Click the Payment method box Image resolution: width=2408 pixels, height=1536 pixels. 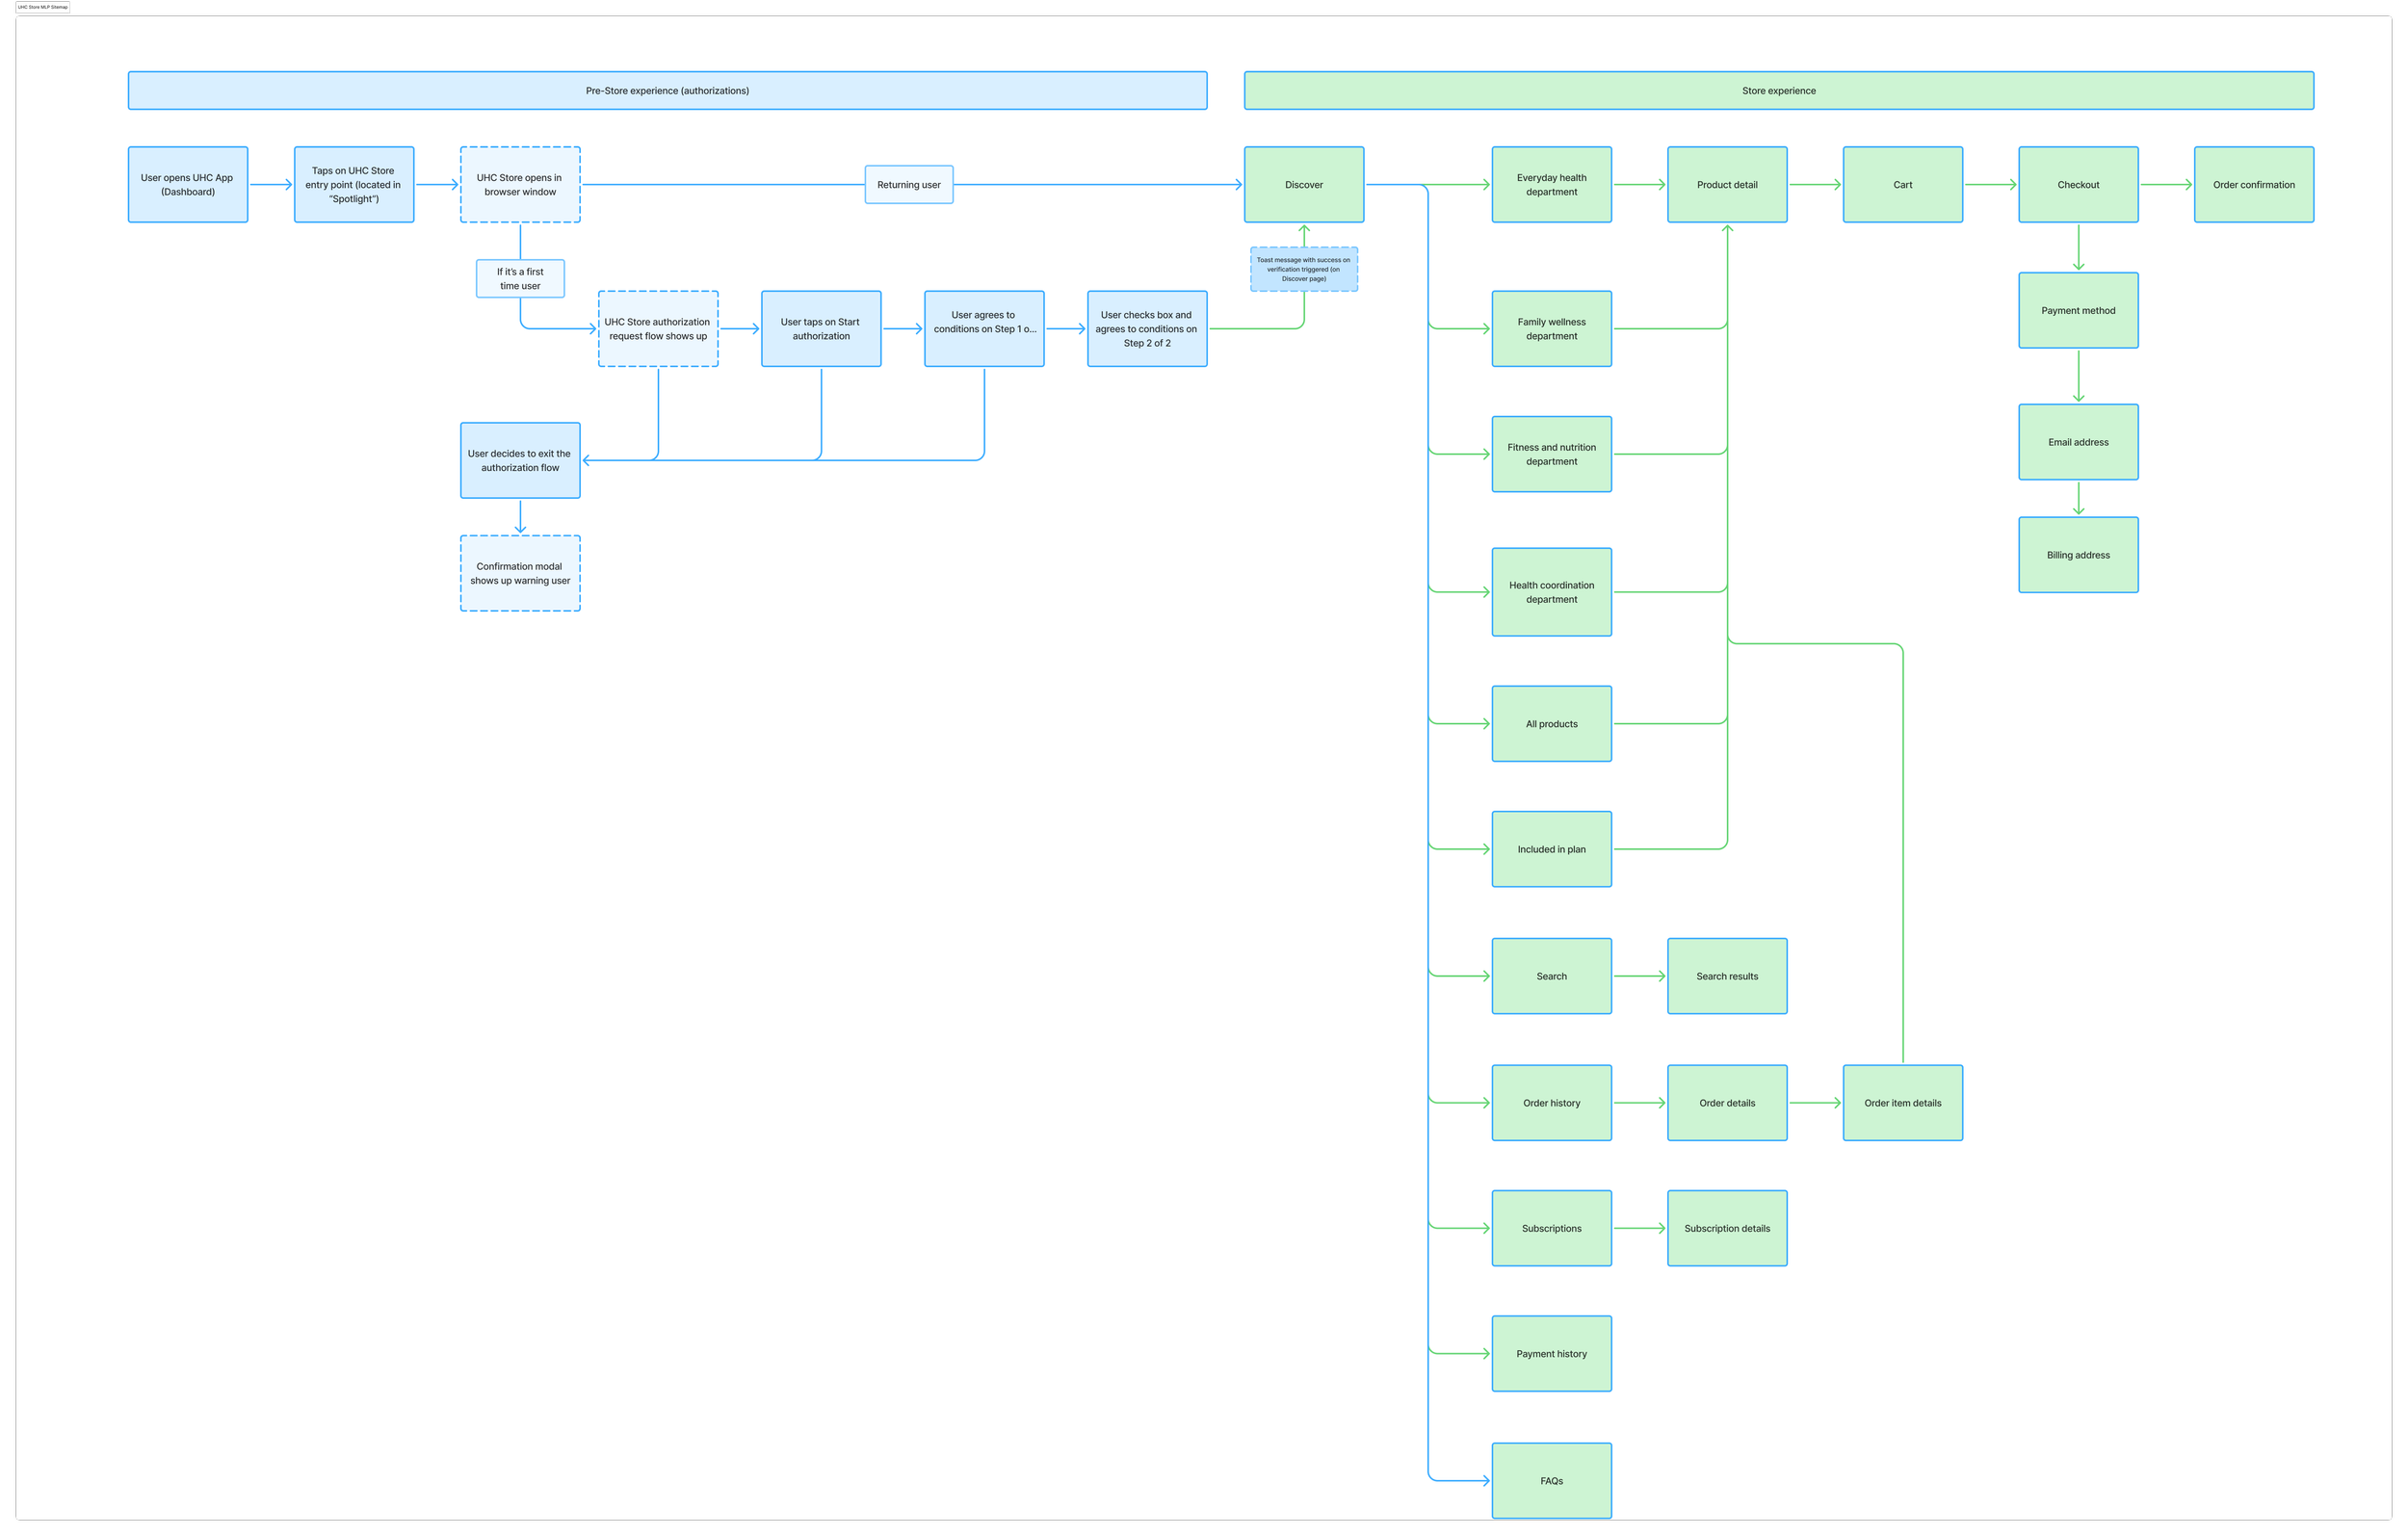(2077, 310)
